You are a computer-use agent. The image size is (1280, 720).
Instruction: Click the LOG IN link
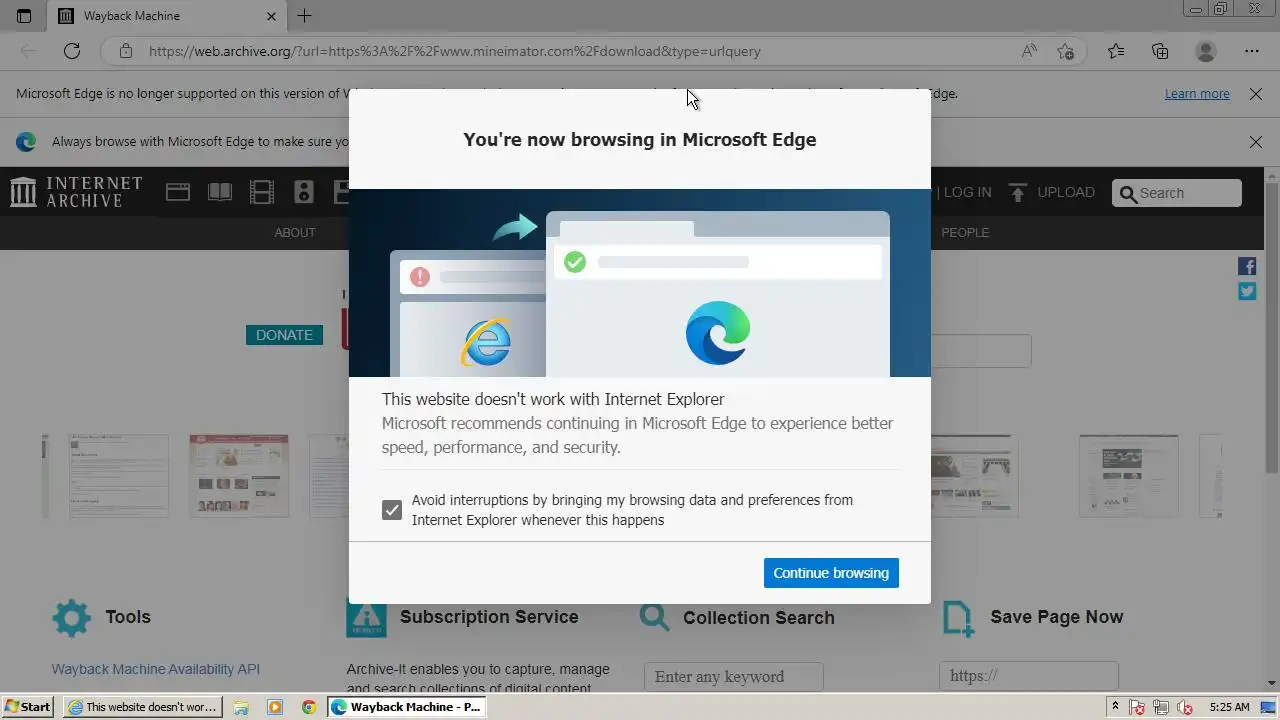(967, 192)
